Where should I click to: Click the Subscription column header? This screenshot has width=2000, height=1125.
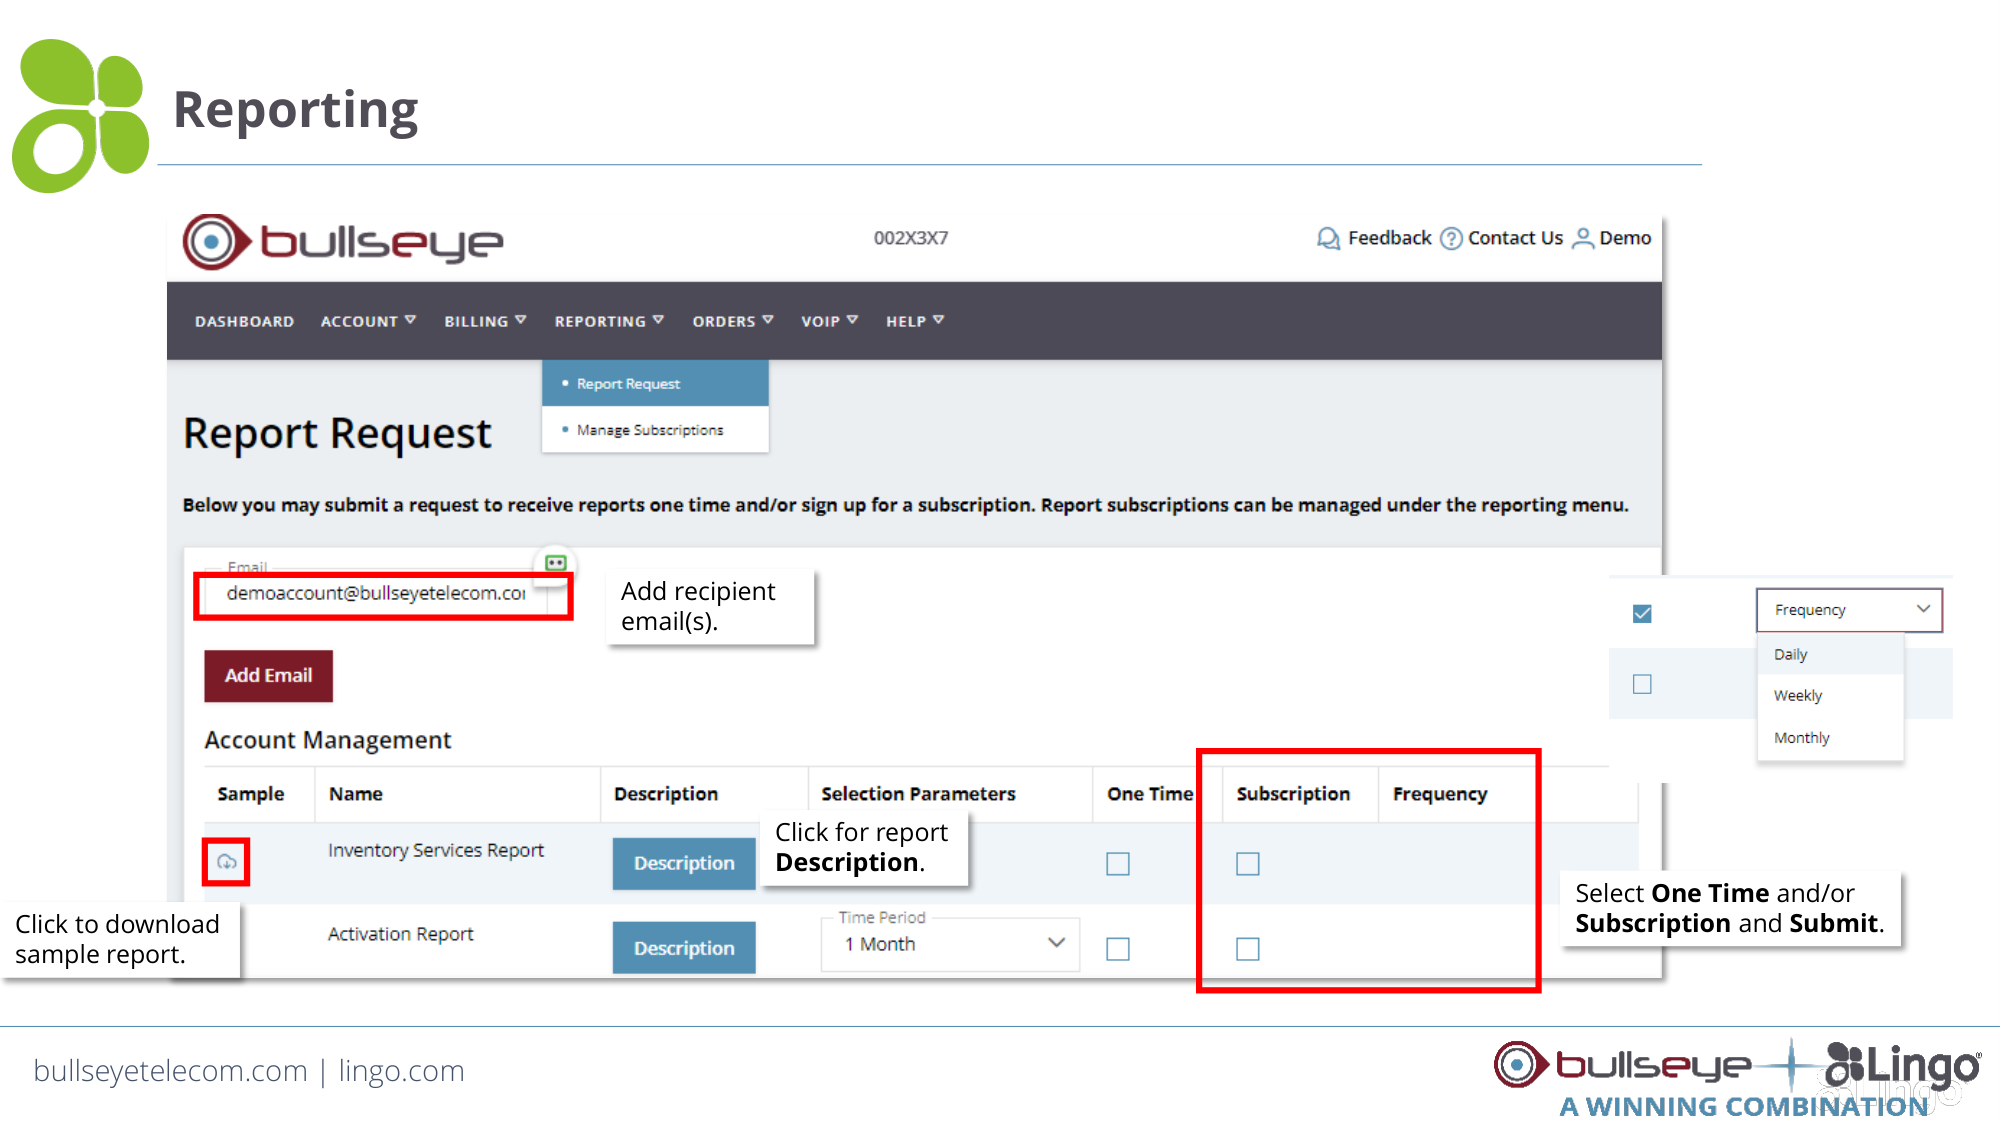tap(1293, 794)
